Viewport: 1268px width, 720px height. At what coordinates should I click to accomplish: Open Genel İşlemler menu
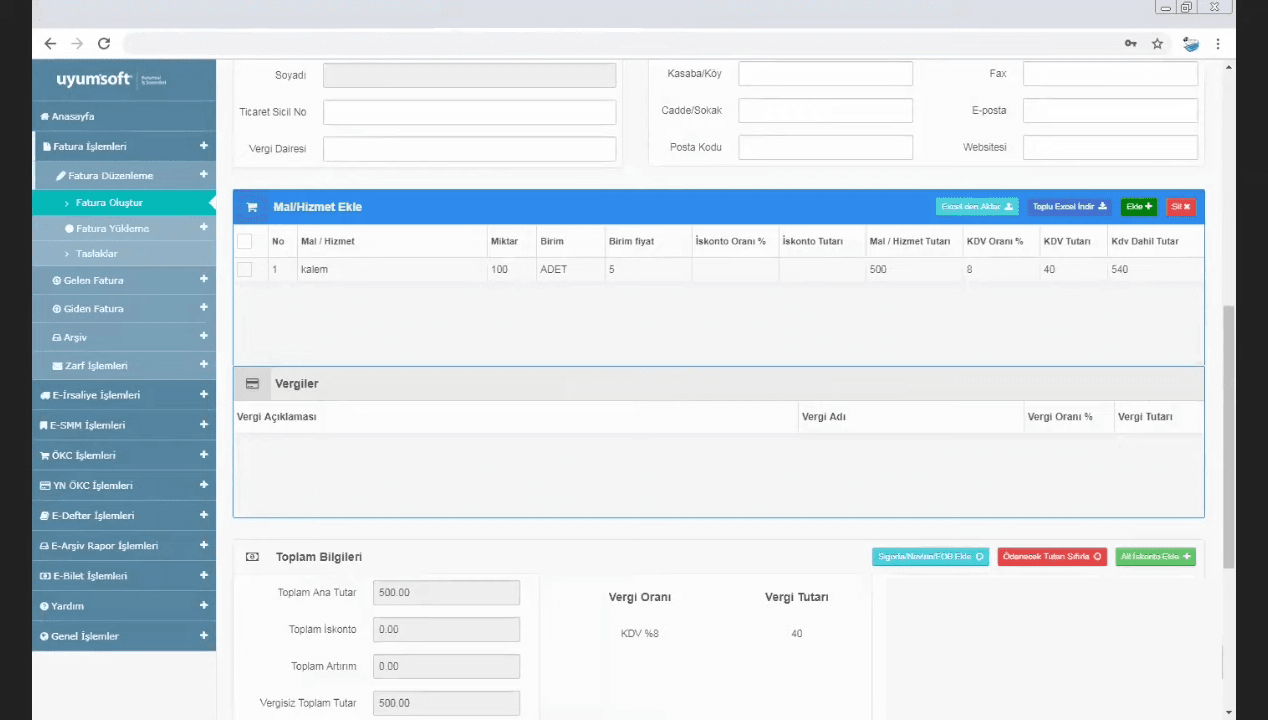(x=124, y=636)
